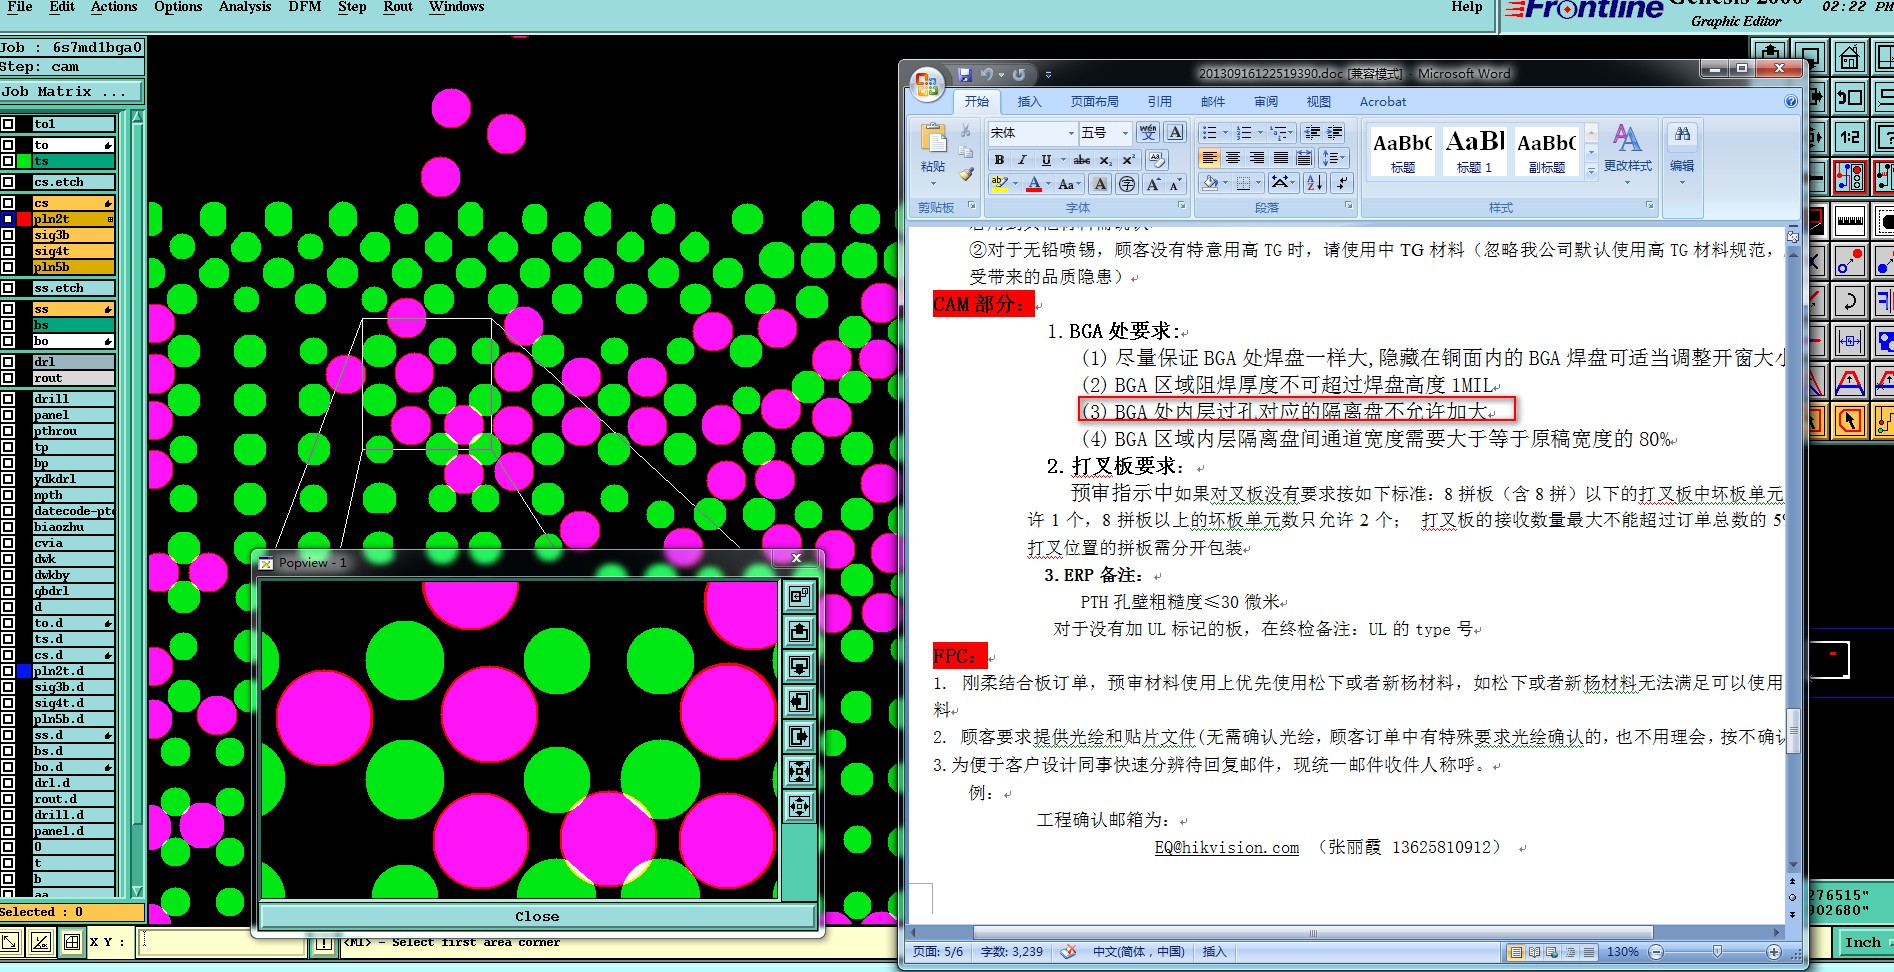1894x972 pixels.
Task: Toggle visibility box for layer drill
Action: [8, 399]
